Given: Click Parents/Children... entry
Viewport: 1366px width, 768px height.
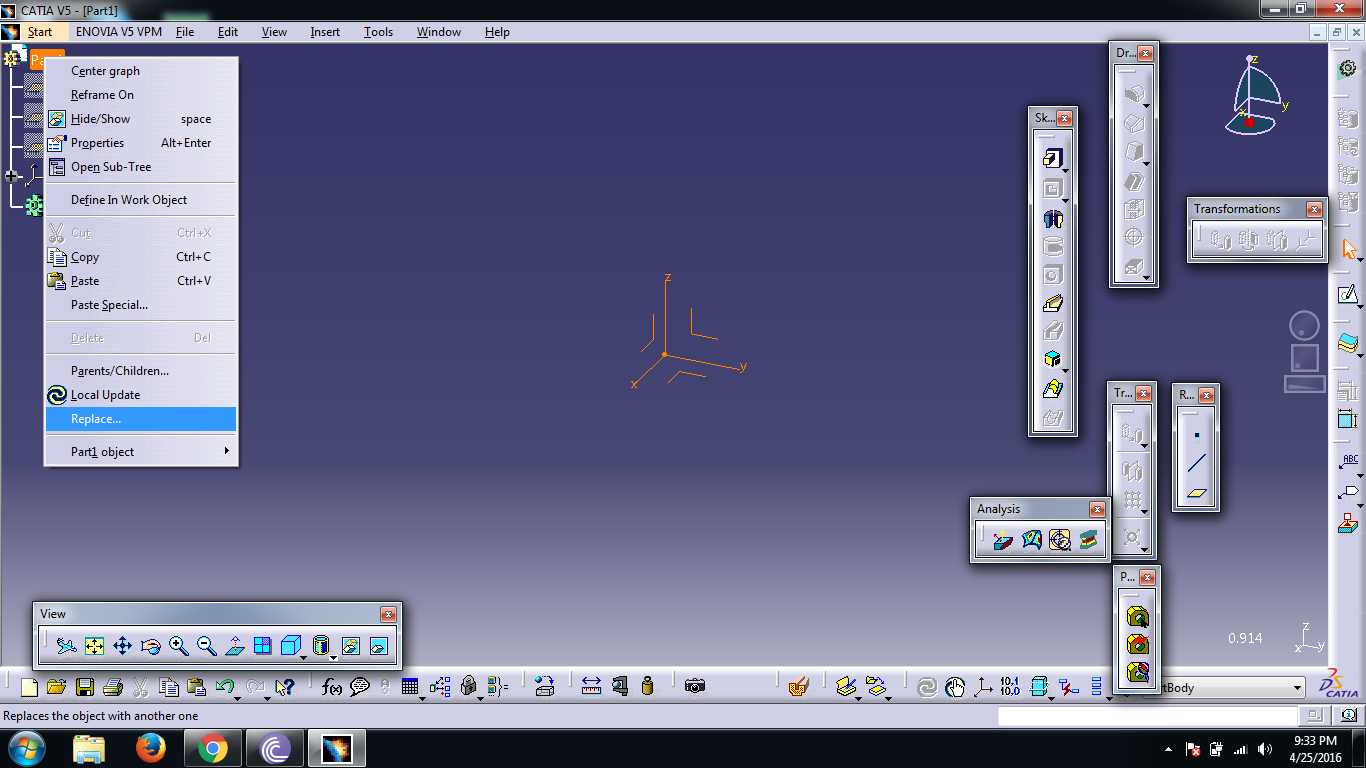Looking at the screenshot, I should [x=140, y=371].
